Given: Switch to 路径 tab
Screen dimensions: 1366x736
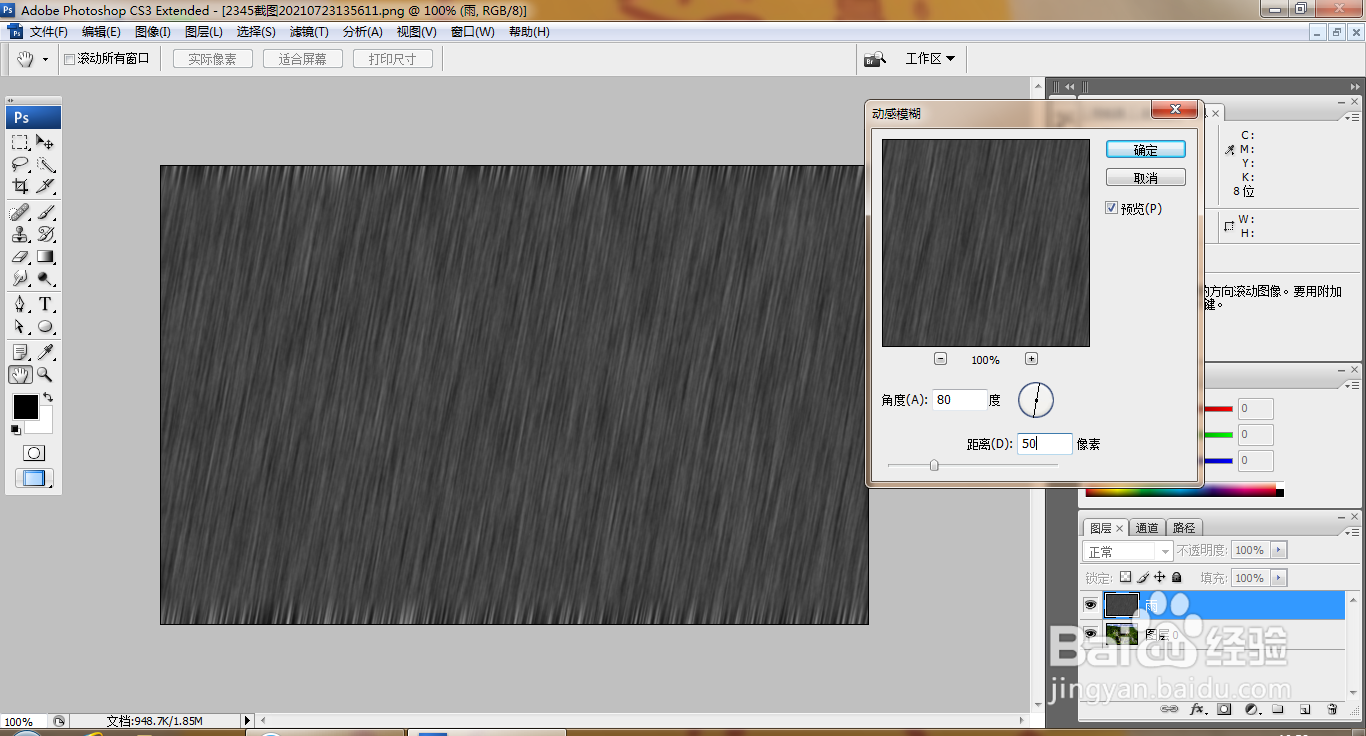Looking at the screenshot, I should (1184, 528).
